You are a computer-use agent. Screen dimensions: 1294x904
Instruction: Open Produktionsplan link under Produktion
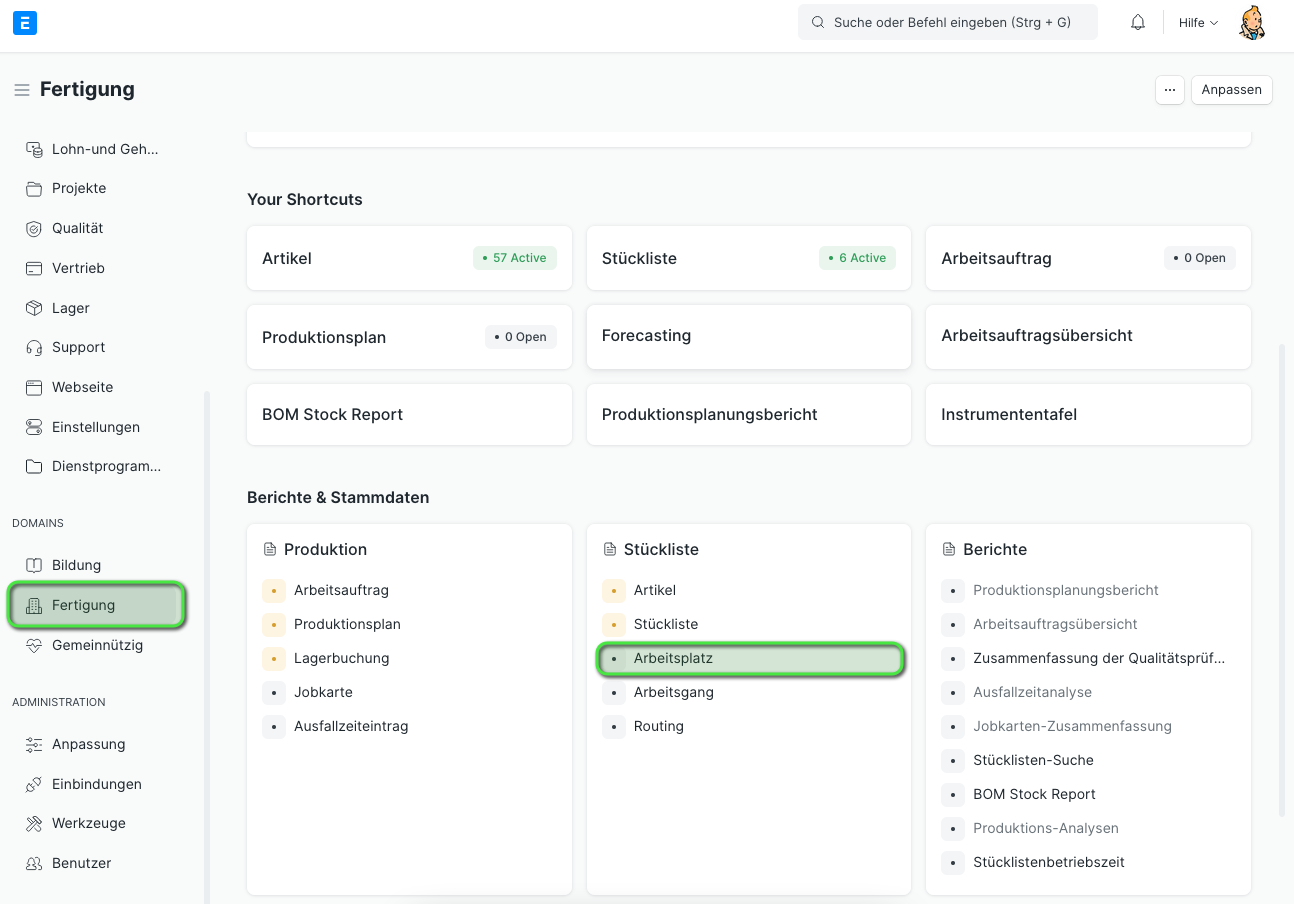[x=347, y=624]
